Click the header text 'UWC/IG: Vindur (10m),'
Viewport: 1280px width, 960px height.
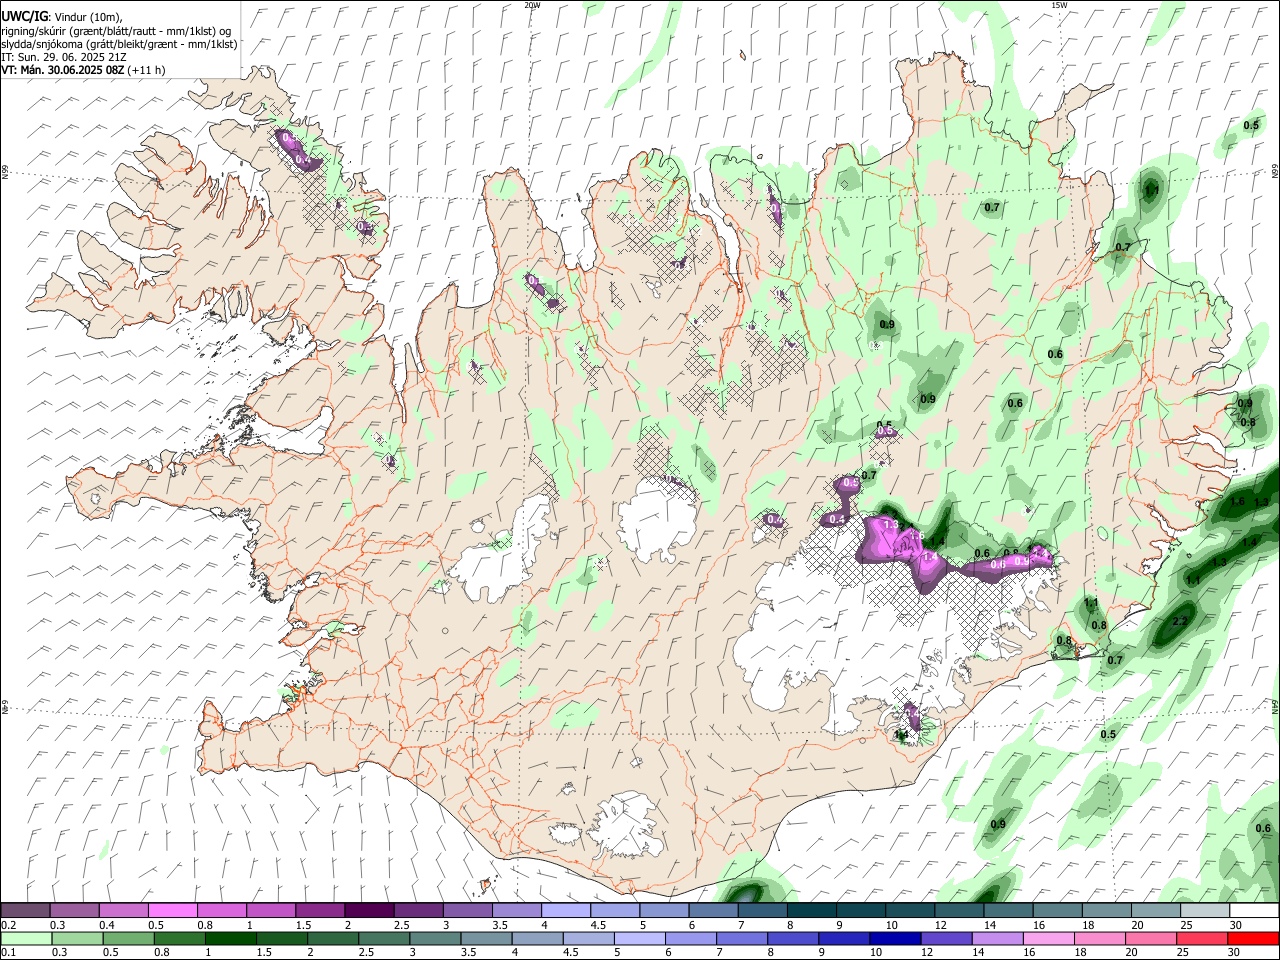[61, 17]
